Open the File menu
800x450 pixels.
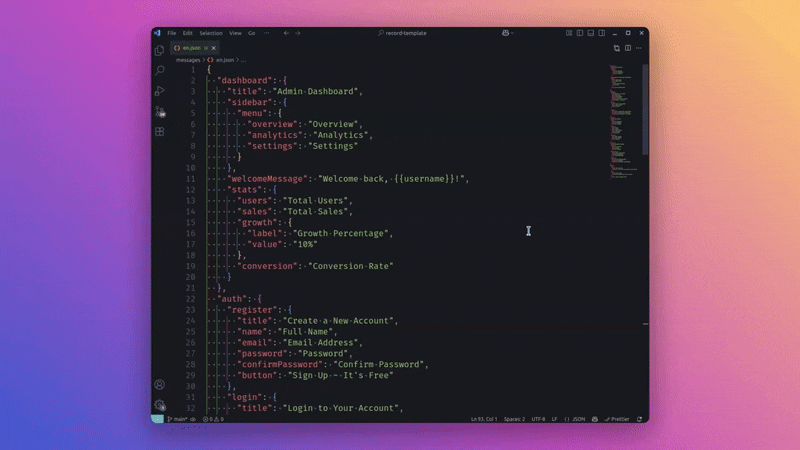tap(172, 33)
